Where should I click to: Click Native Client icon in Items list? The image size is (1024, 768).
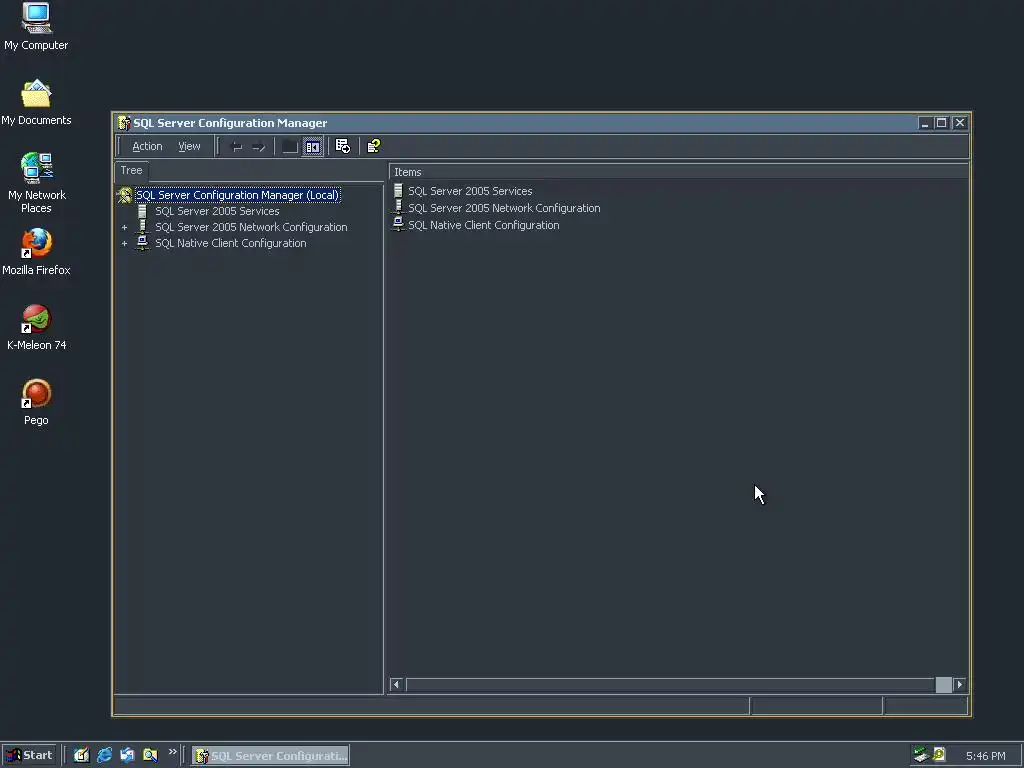[x=398, y=224]
